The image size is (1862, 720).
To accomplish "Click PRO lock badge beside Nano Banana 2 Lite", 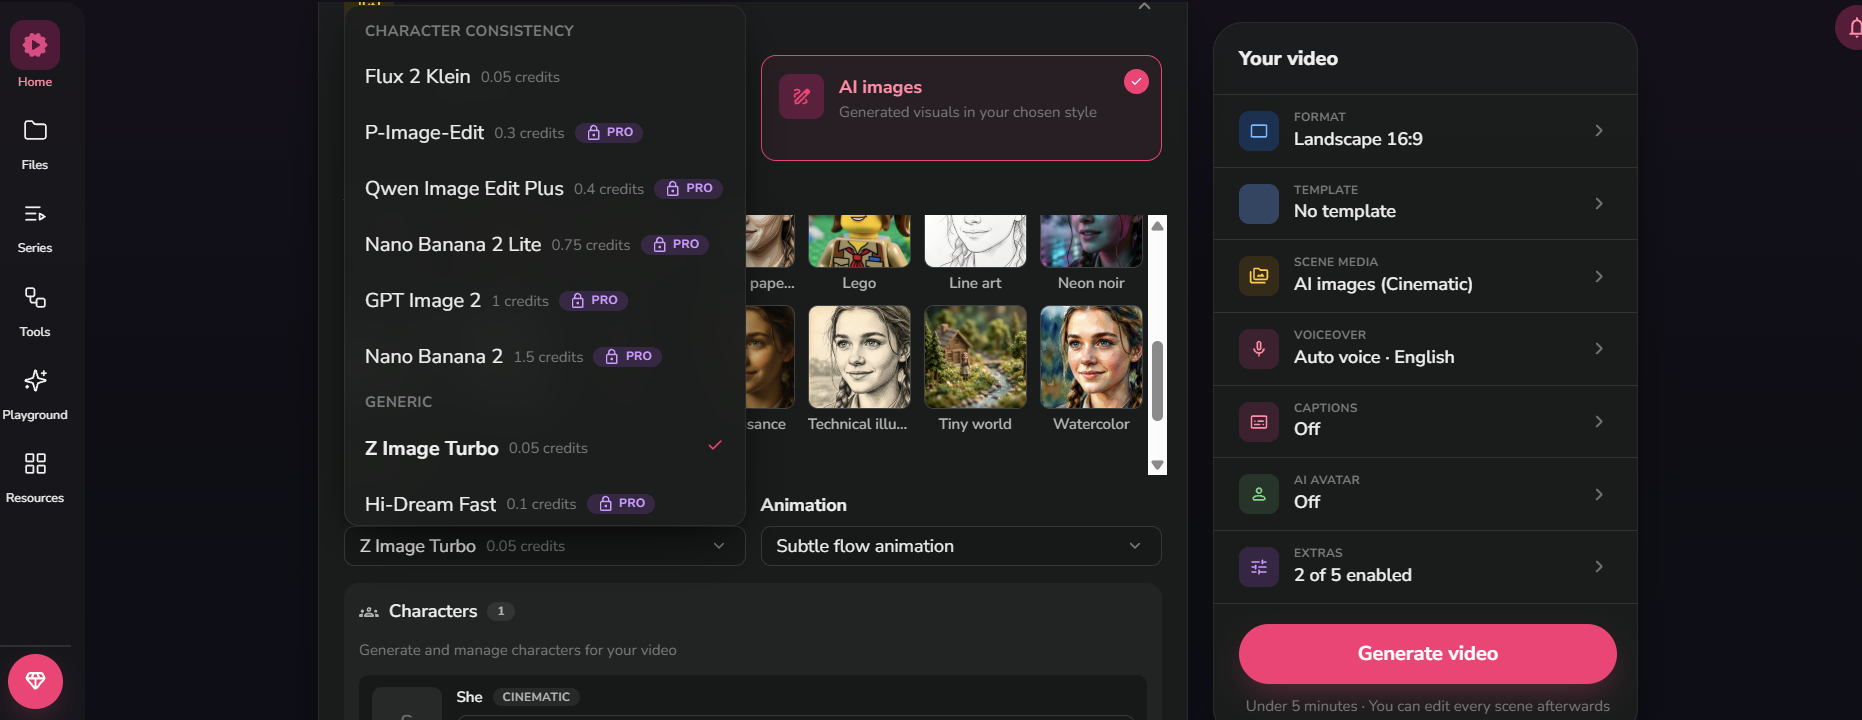I will tap(675, 244).
